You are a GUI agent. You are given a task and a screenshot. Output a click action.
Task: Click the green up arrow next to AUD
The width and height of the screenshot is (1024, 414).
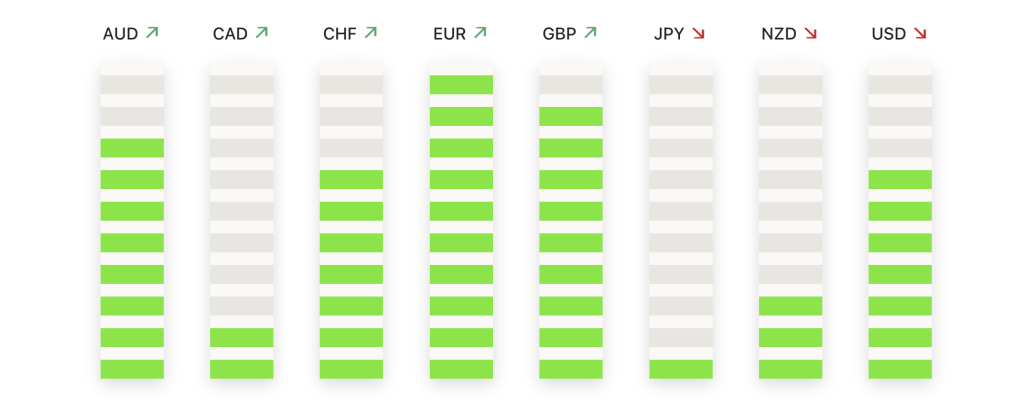(152, 33)
